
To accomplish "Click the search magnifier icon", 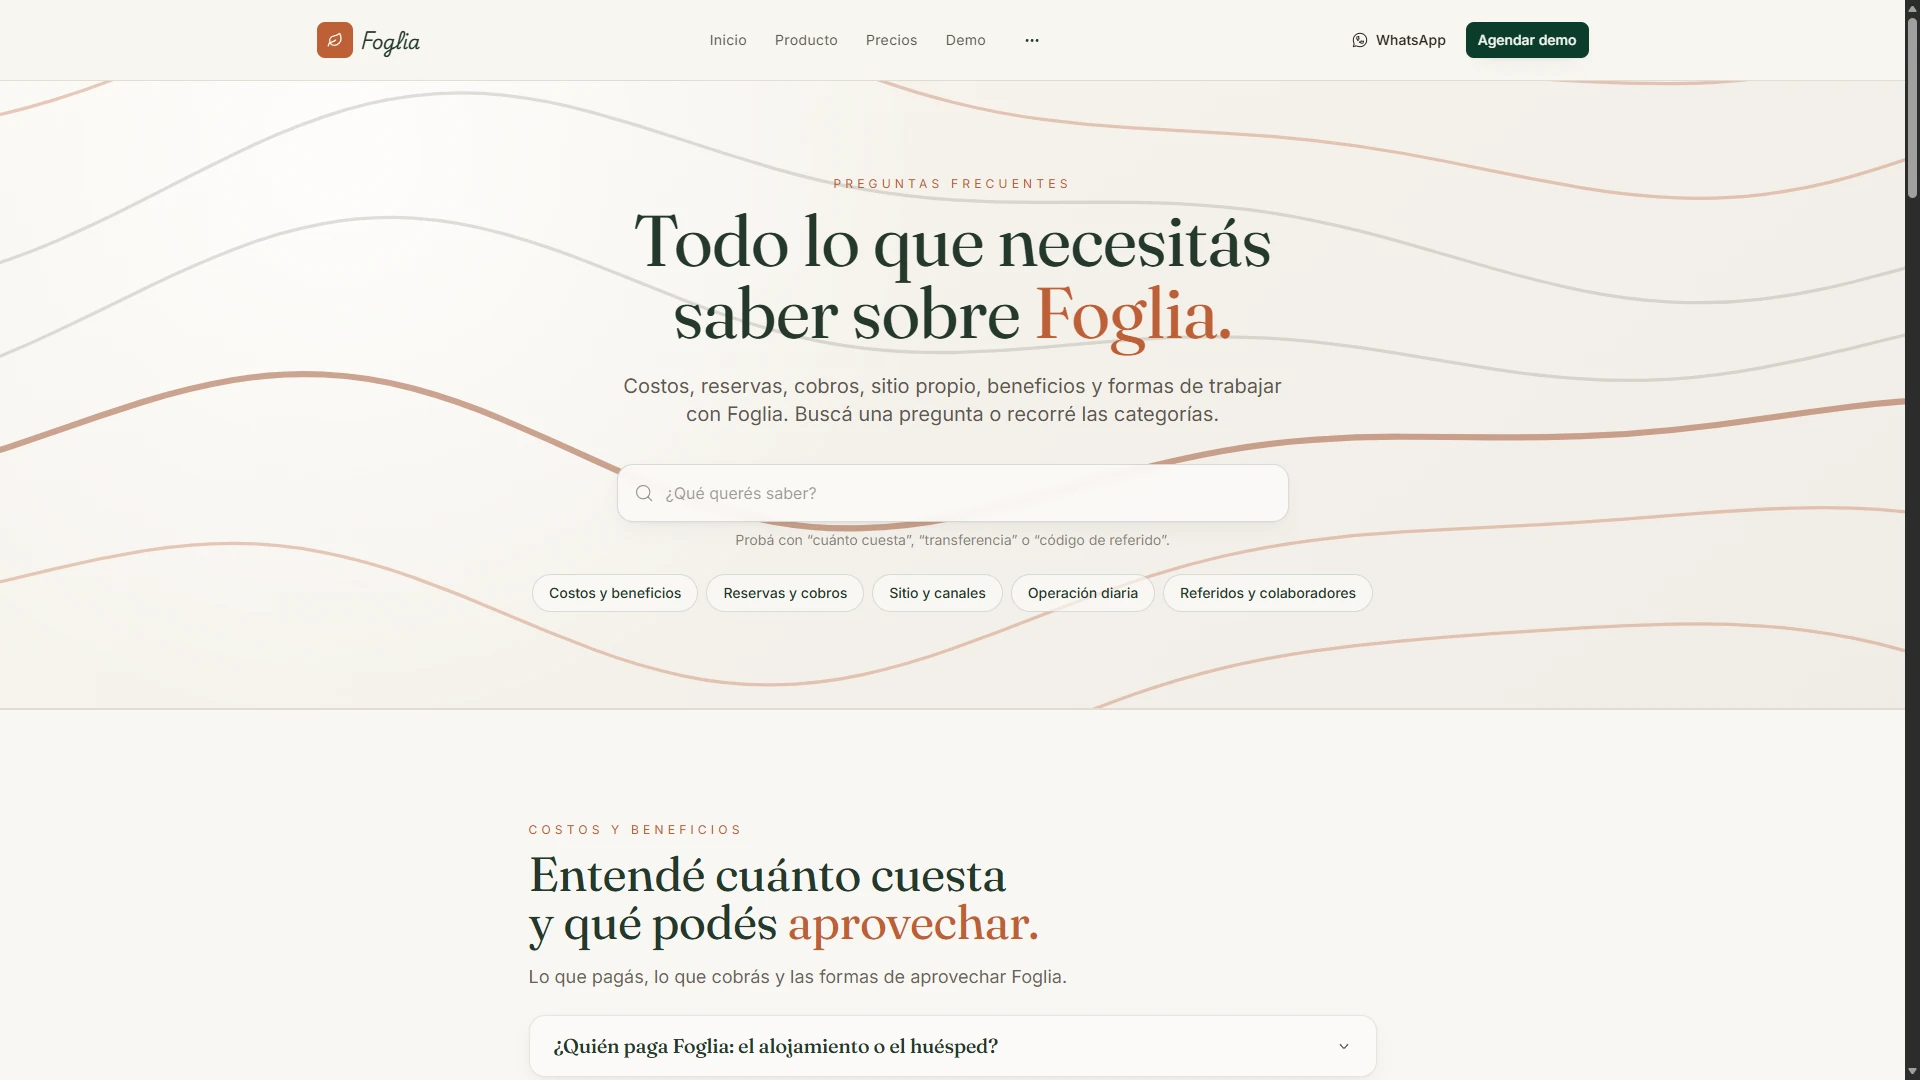I will (x=644, y=493).
